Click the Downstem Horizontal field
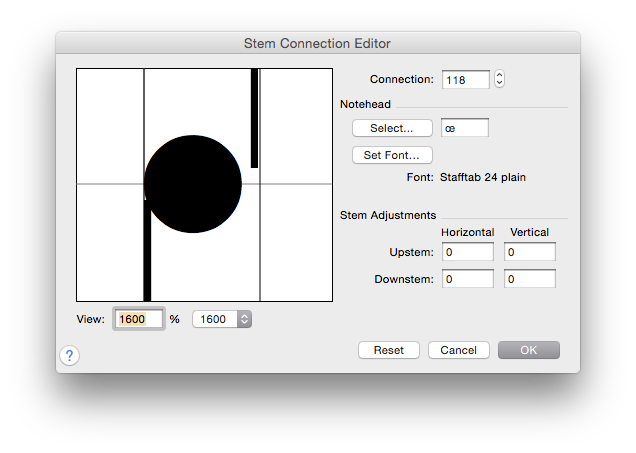 [x=468, y=279]
